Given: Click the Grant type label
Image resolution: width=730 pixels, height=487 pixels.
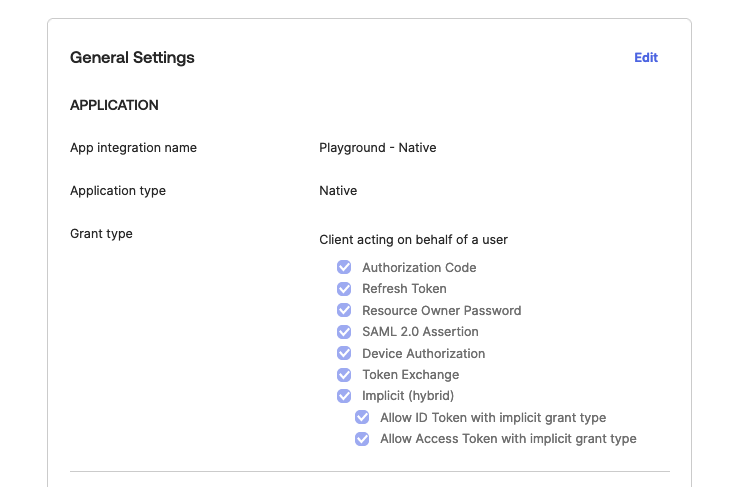Looking at the screenshot, I should click(x=101, y=234).
